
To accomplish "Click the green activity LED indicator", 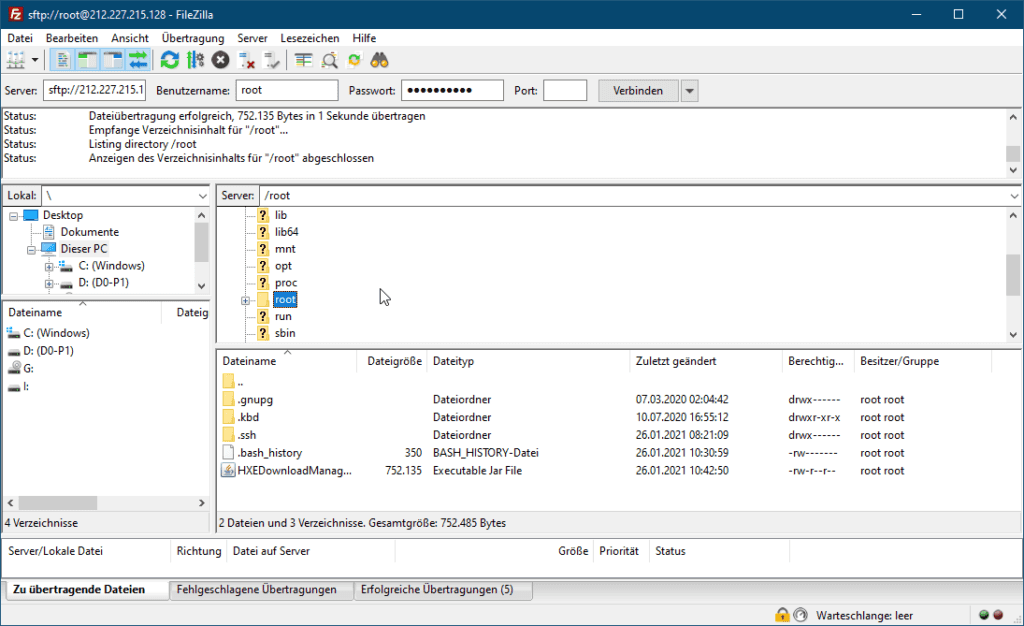I will tap(984, 615).
